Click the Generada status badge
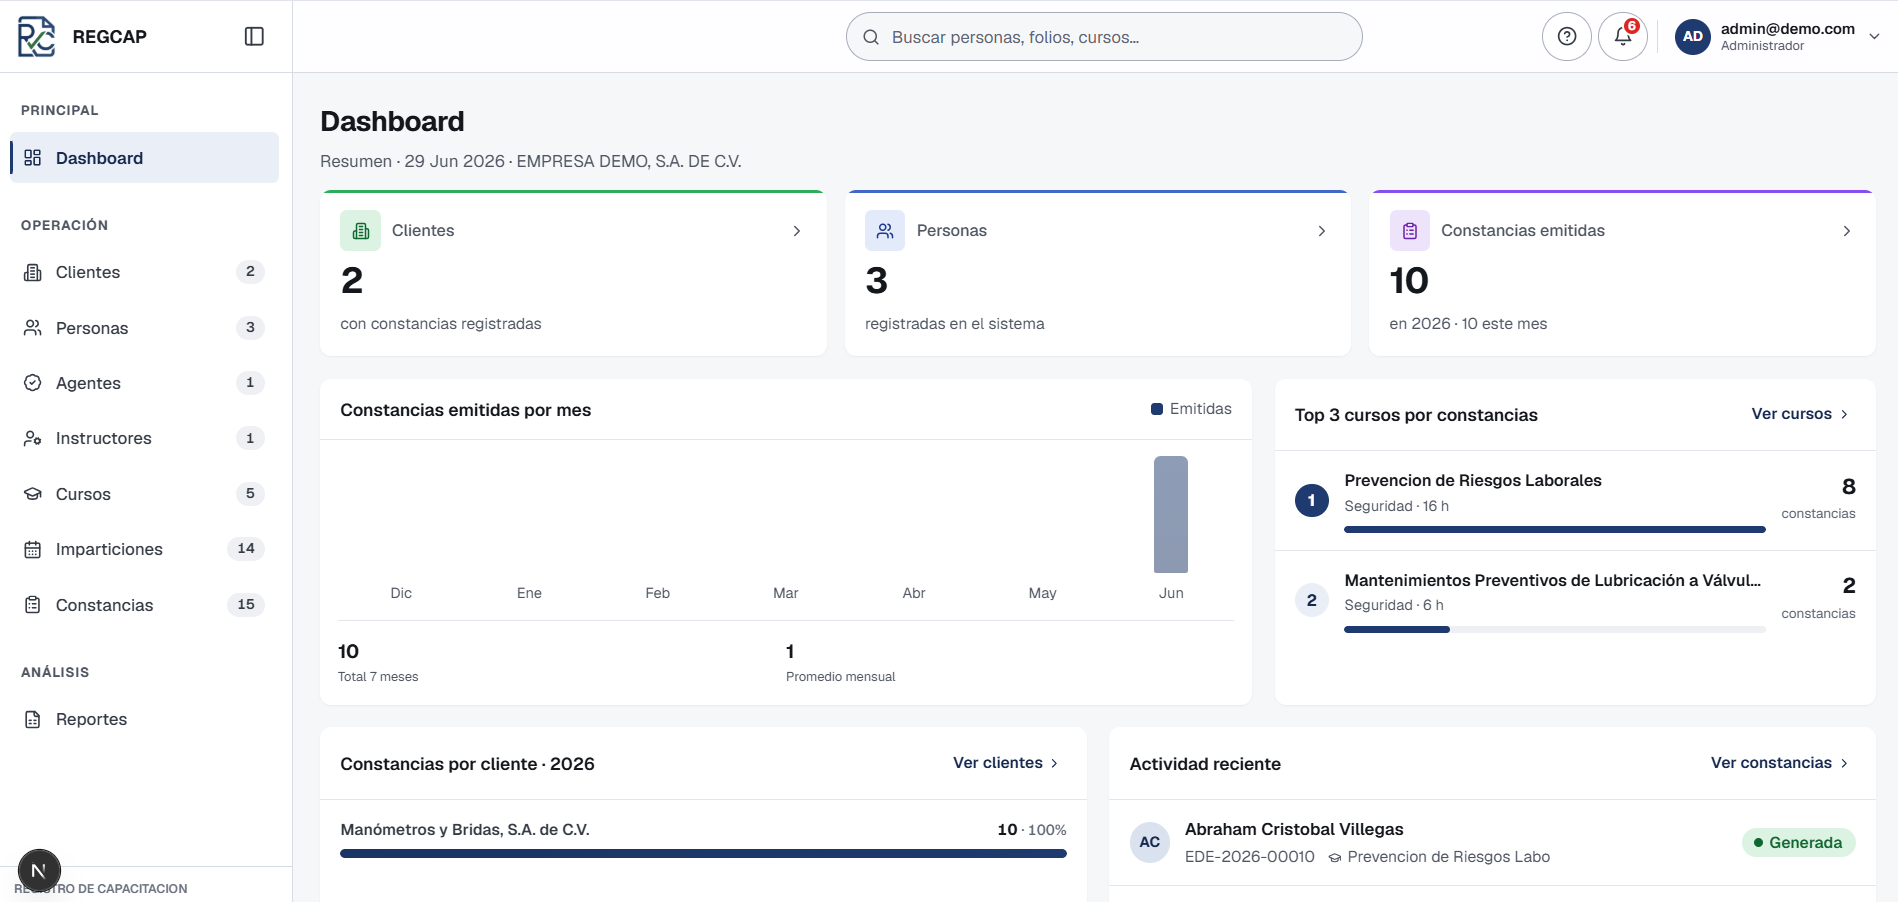The height and width of the screenshot is (902, 1898). tap(1798, 842)
